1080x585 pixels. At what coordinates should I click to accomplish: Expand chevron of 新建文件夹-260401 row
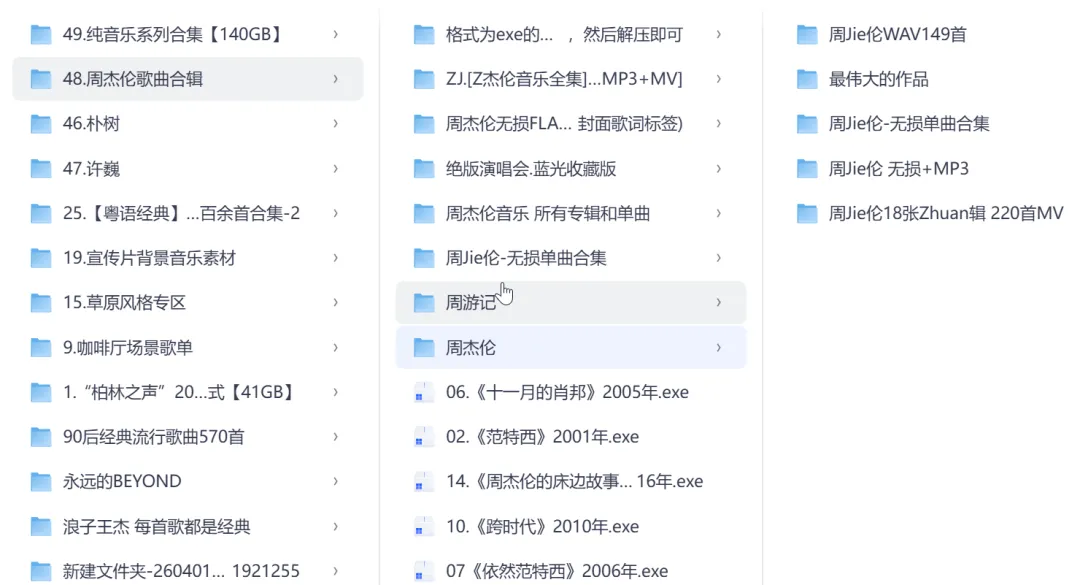(x=335, y=571)
